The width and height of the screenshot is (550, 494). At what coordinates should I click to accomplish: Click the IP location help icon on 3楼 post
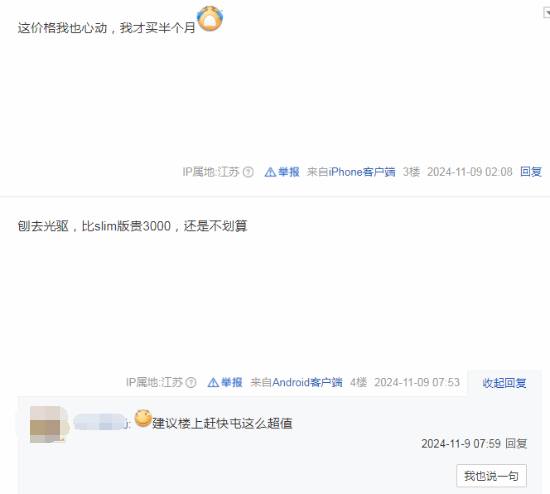(248, 172)
